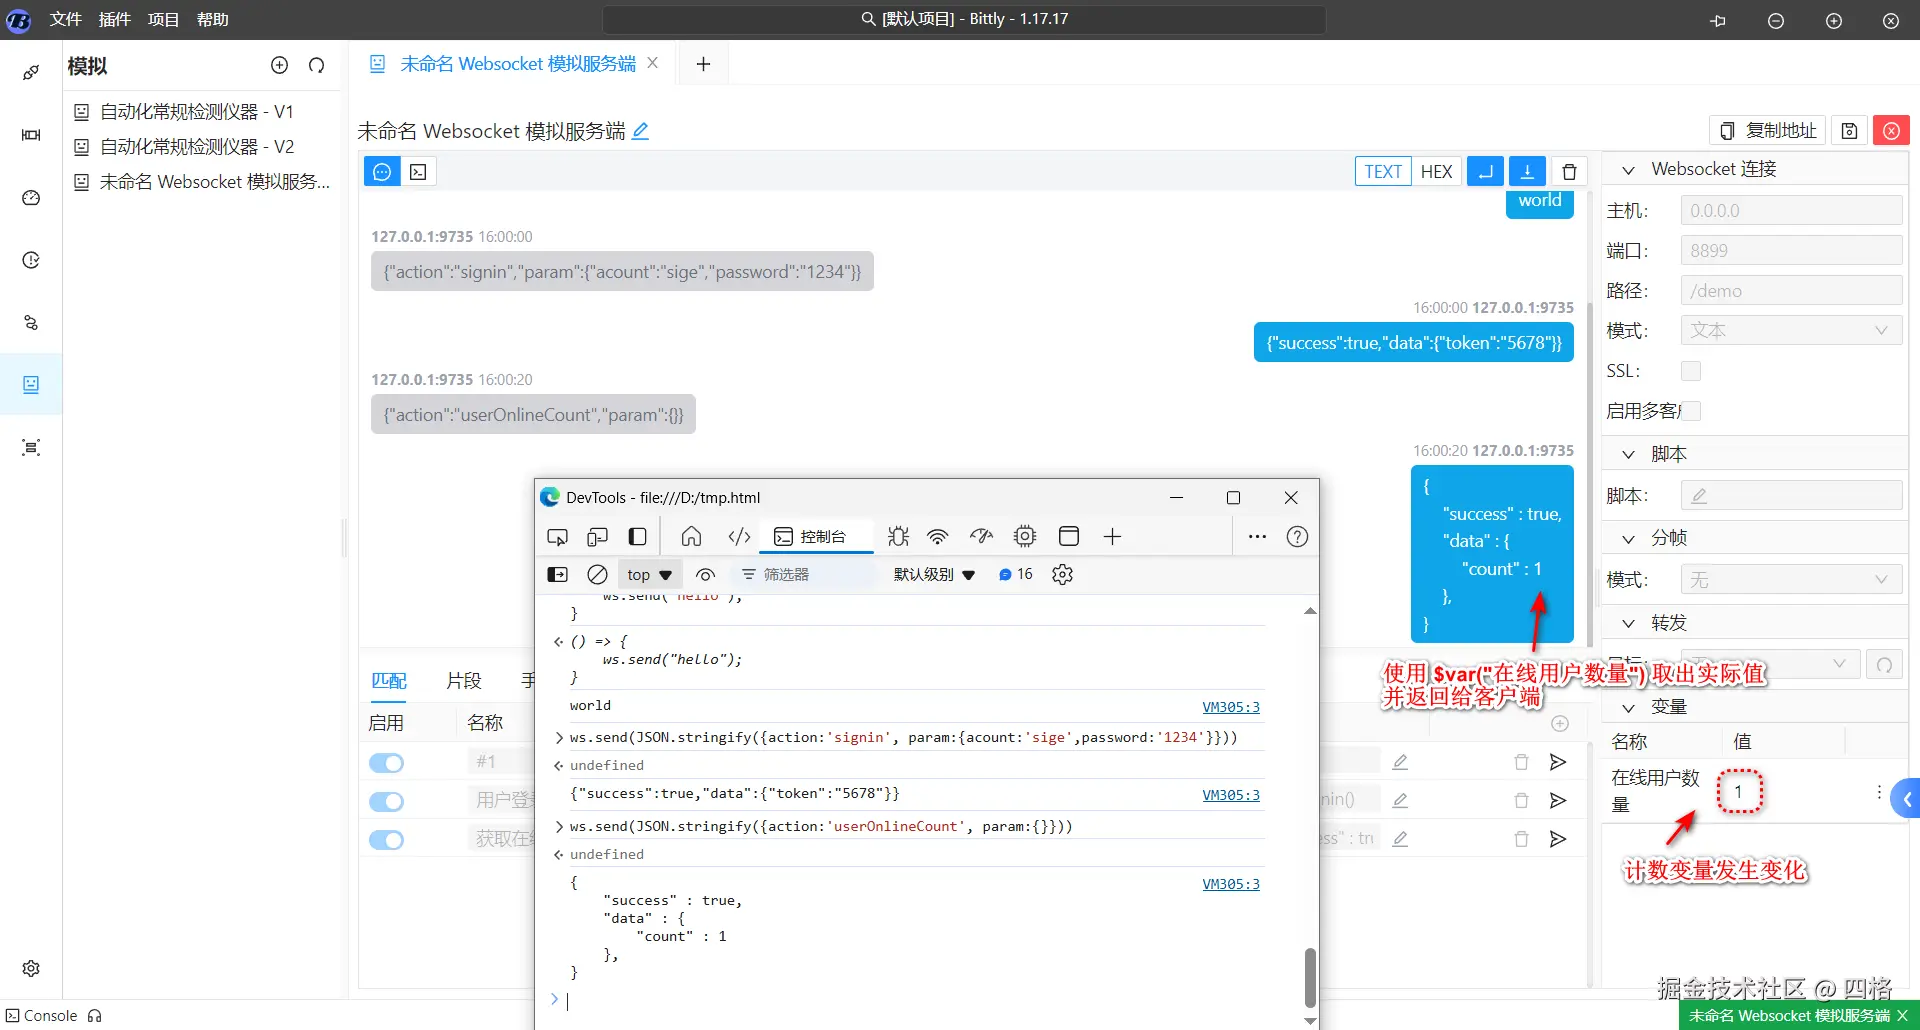The width and height of the screenshot is (1920, 1030).
Task: Open the Console panel at bottom left
Action: tap(42, 1016)
